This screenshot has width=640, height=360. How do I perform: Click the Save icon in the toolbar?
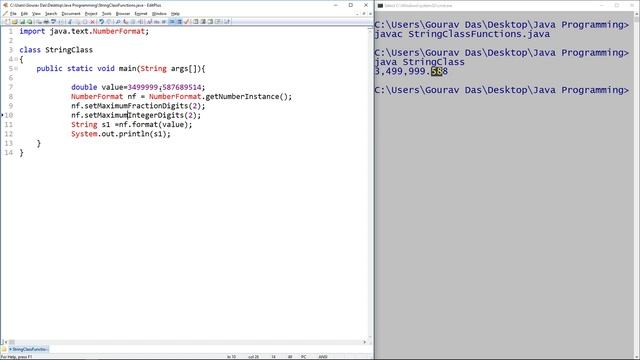click(22, 22)
